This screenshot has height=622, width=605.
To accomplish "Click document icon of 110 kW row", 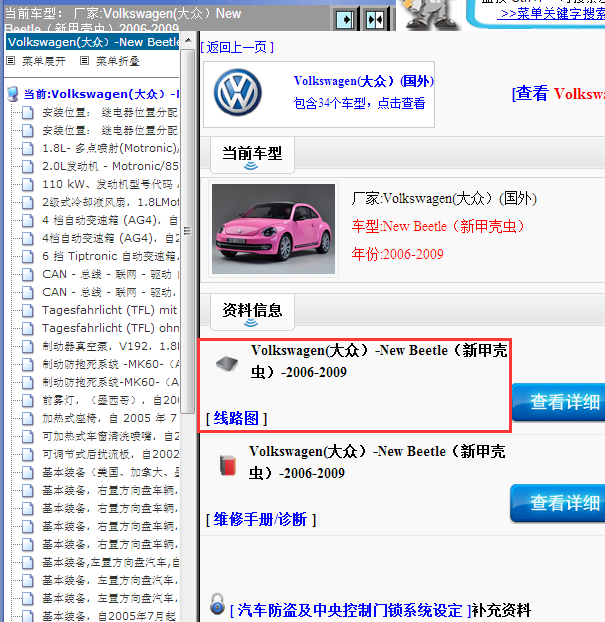I will pos(27,184).
